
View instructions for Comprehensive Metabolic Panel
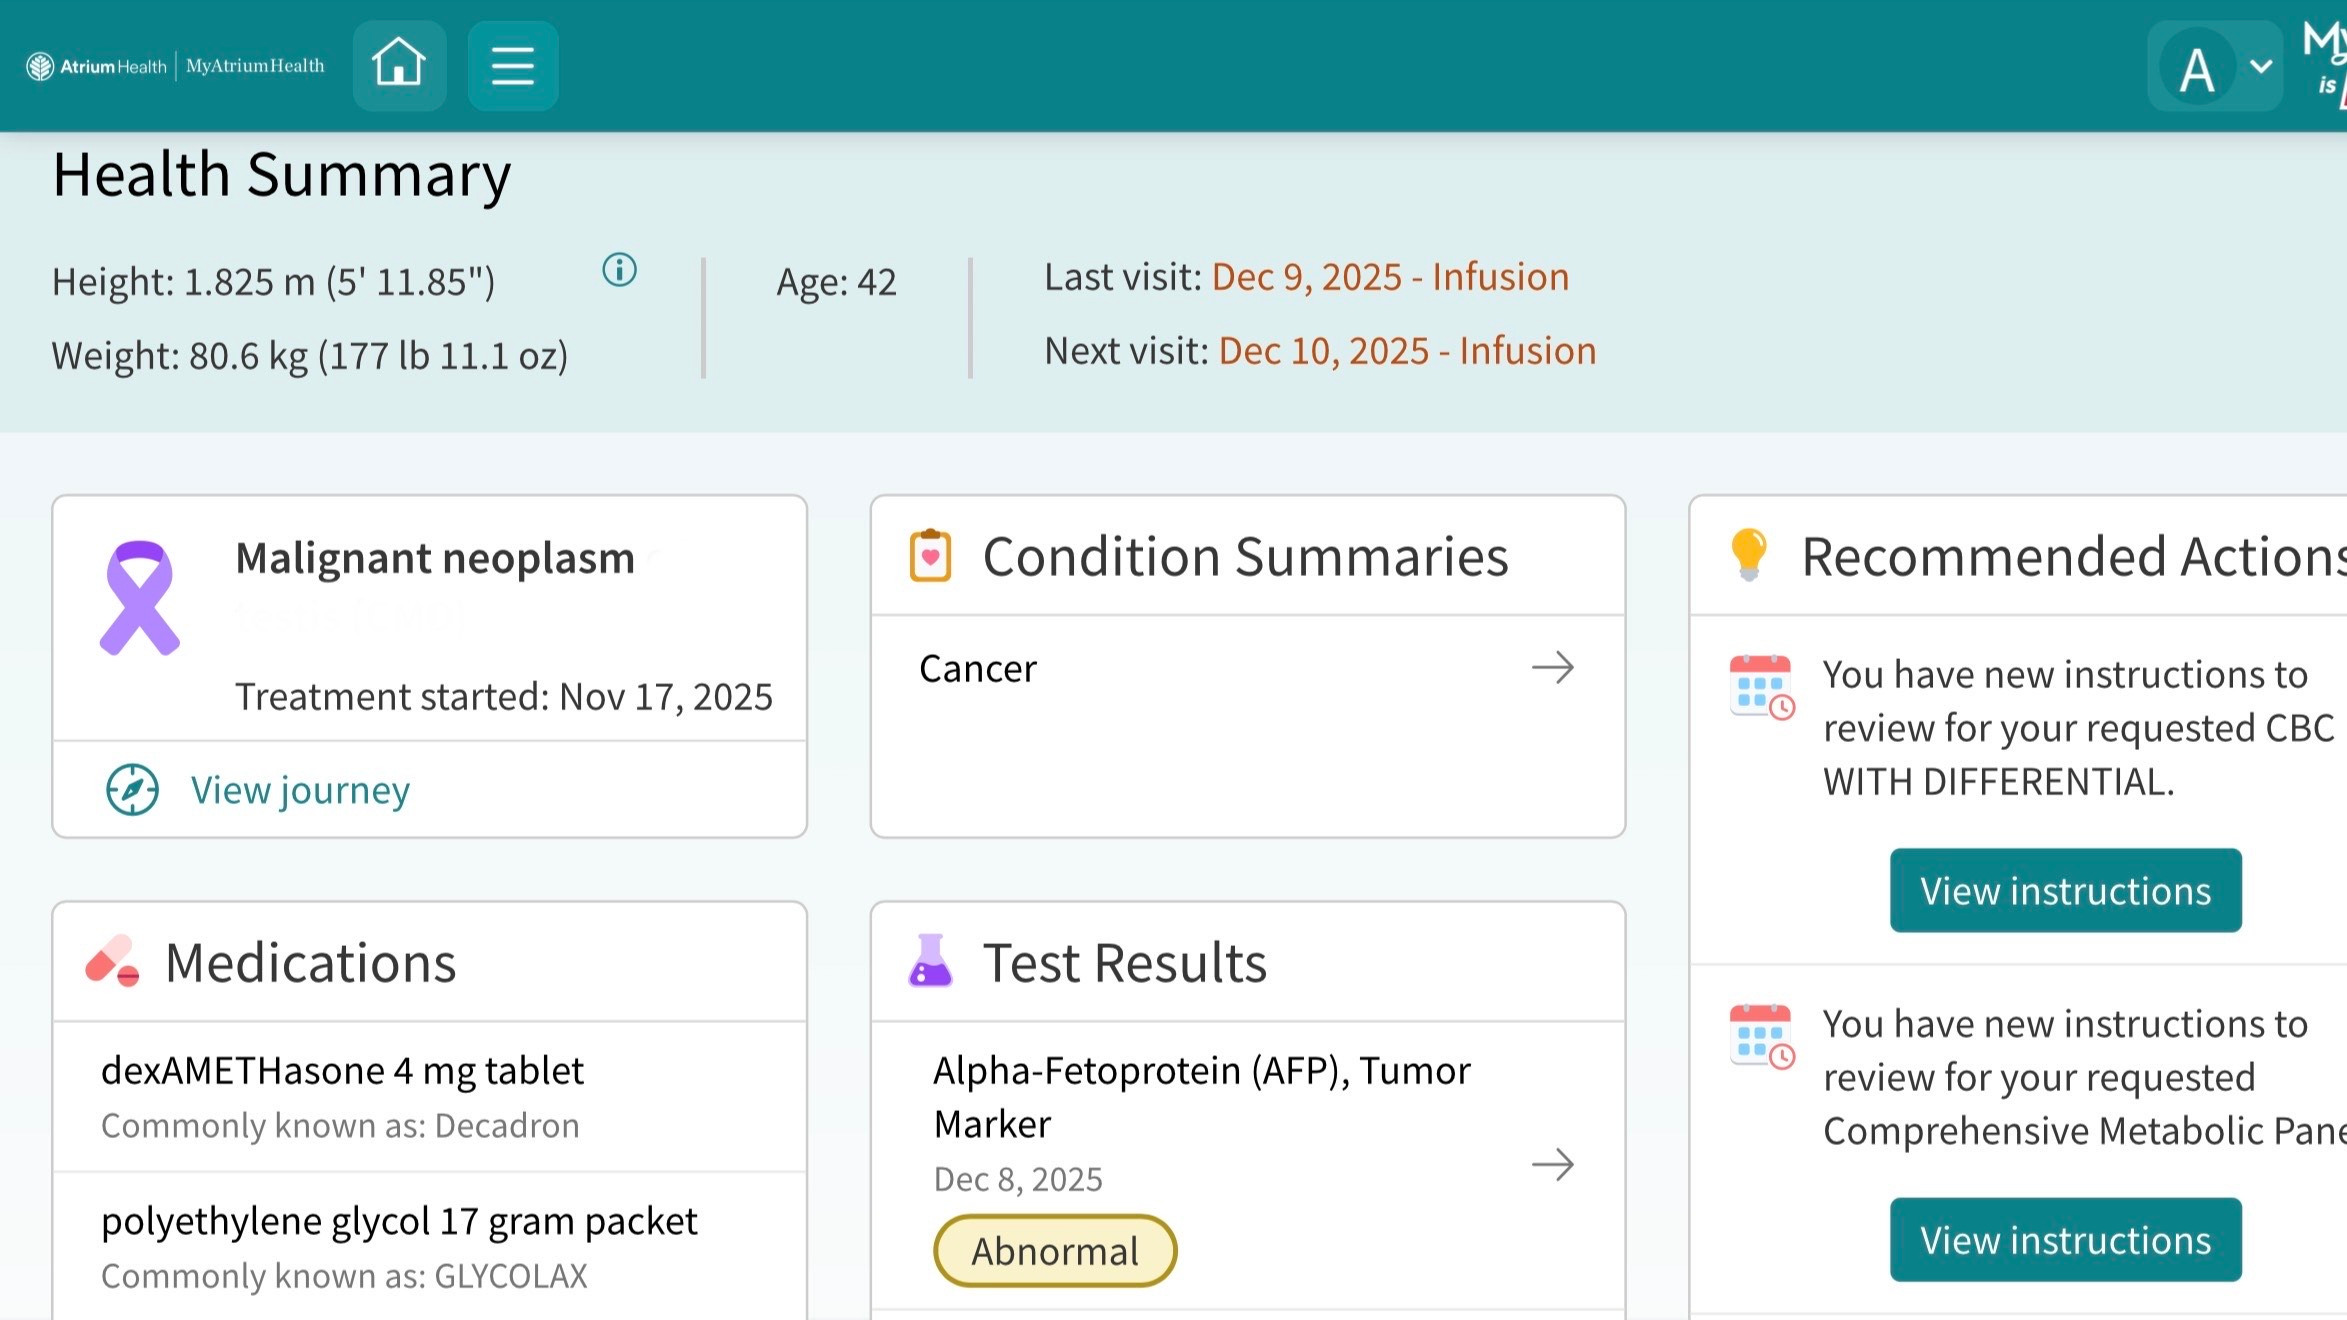point(2064,1240)
